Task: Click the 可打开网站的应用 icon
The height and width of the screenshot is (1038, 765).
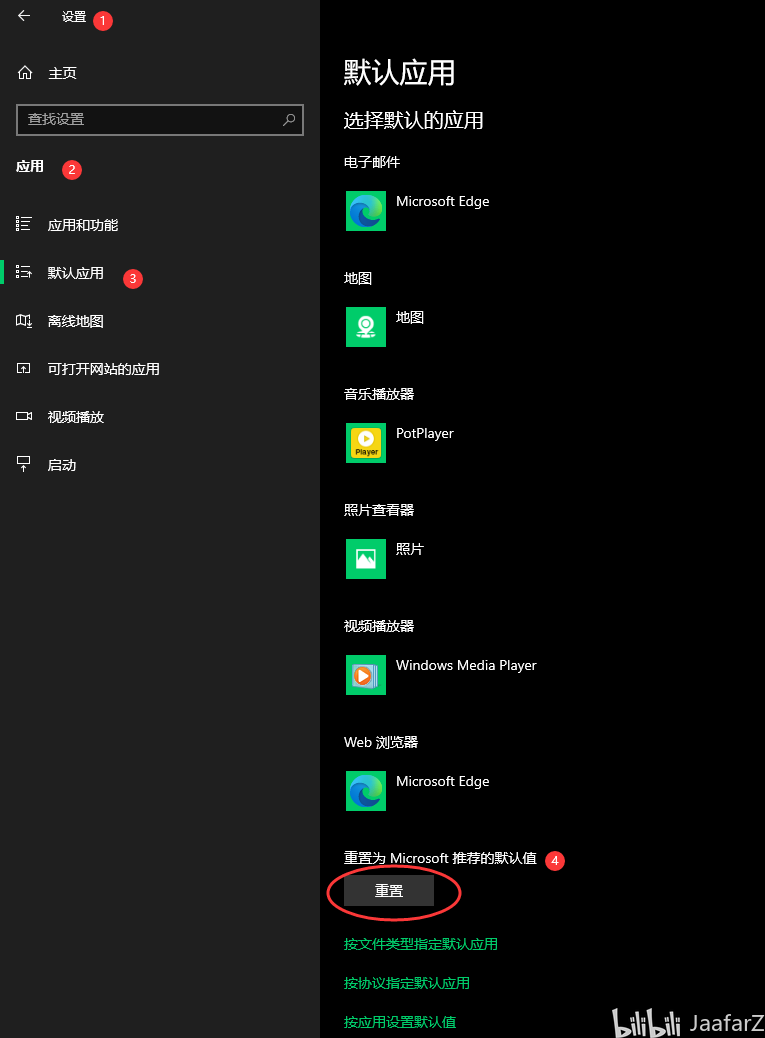Action: coord(24,368)
